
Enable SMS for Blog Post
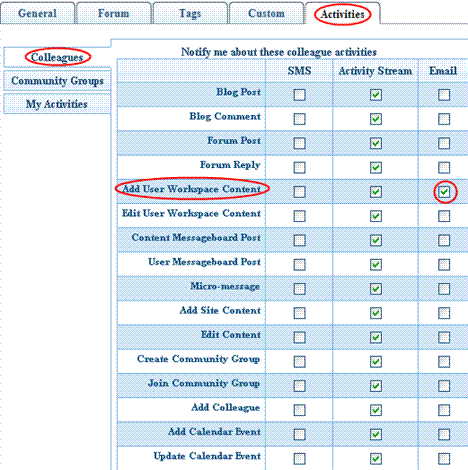299,95
